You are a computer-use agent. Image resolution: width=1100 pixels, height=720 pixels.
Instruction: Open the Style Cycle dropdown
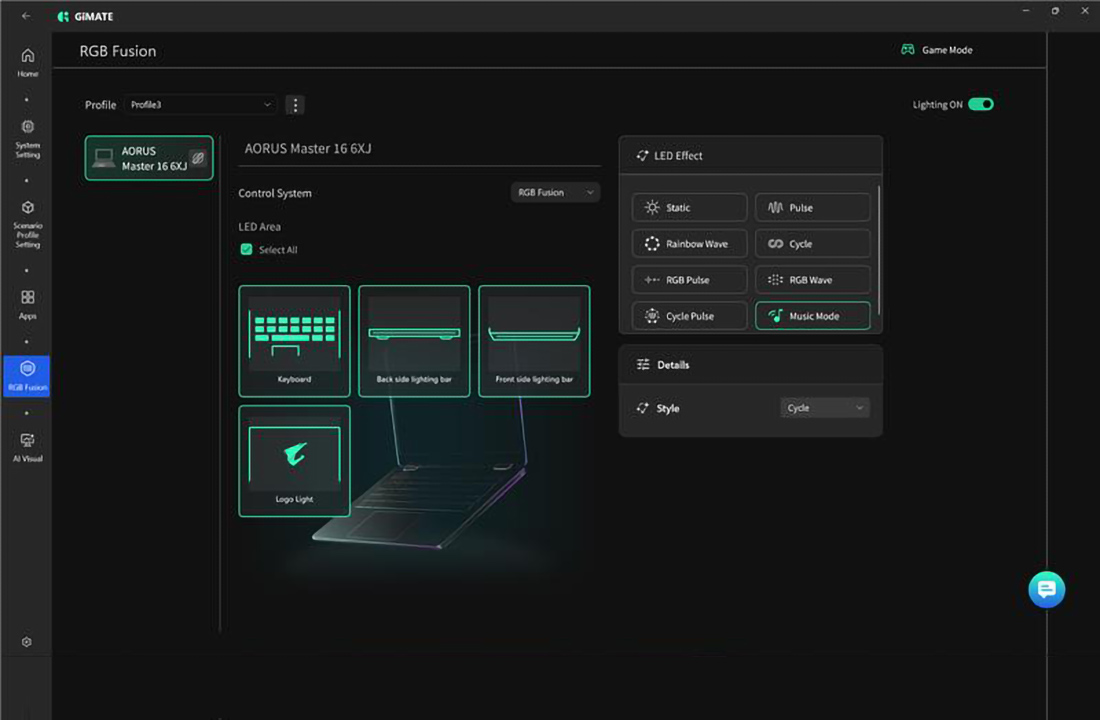coord(824,408)
